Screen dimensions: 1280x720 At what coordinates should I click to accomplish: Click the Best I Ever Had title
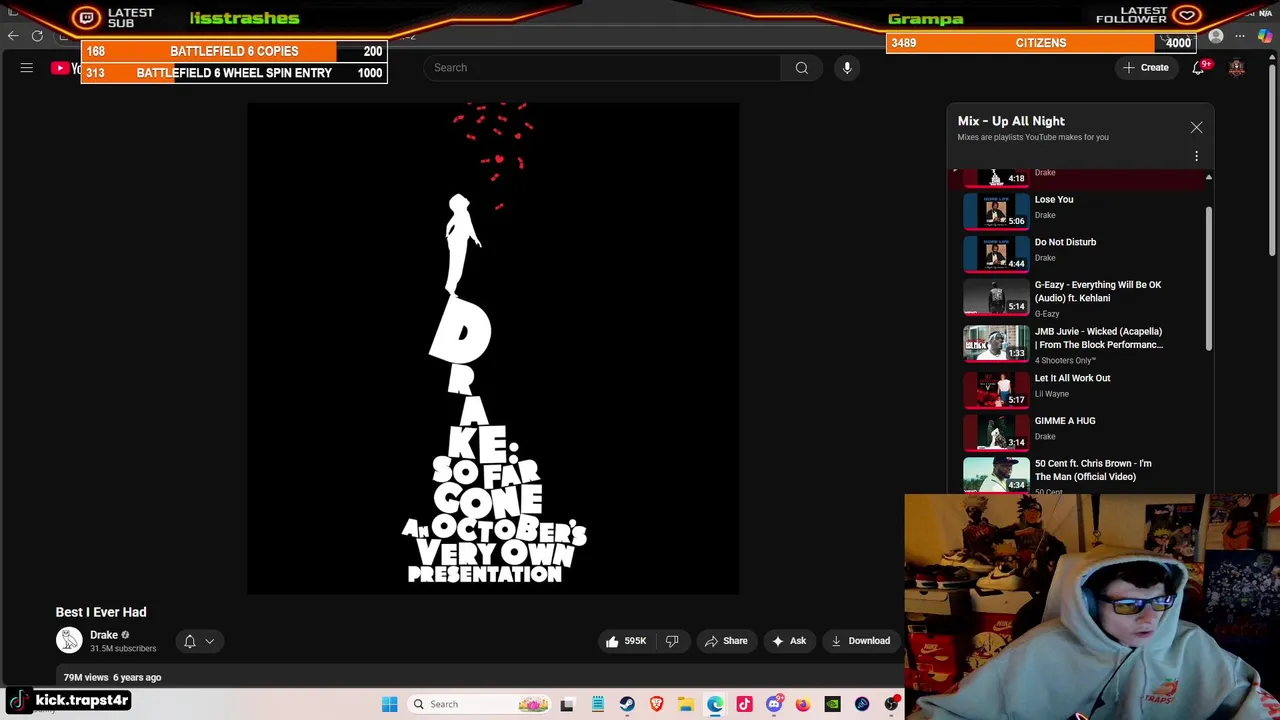101,612
